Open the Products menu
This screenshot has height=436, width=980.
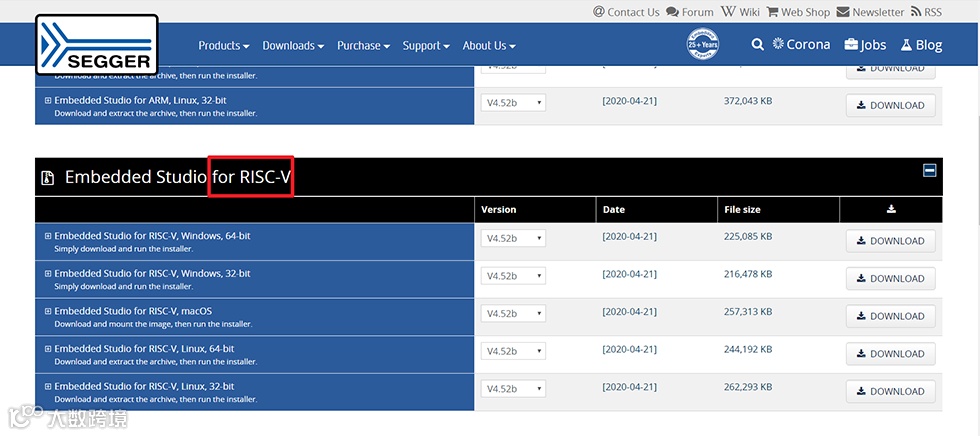[224, 46]
